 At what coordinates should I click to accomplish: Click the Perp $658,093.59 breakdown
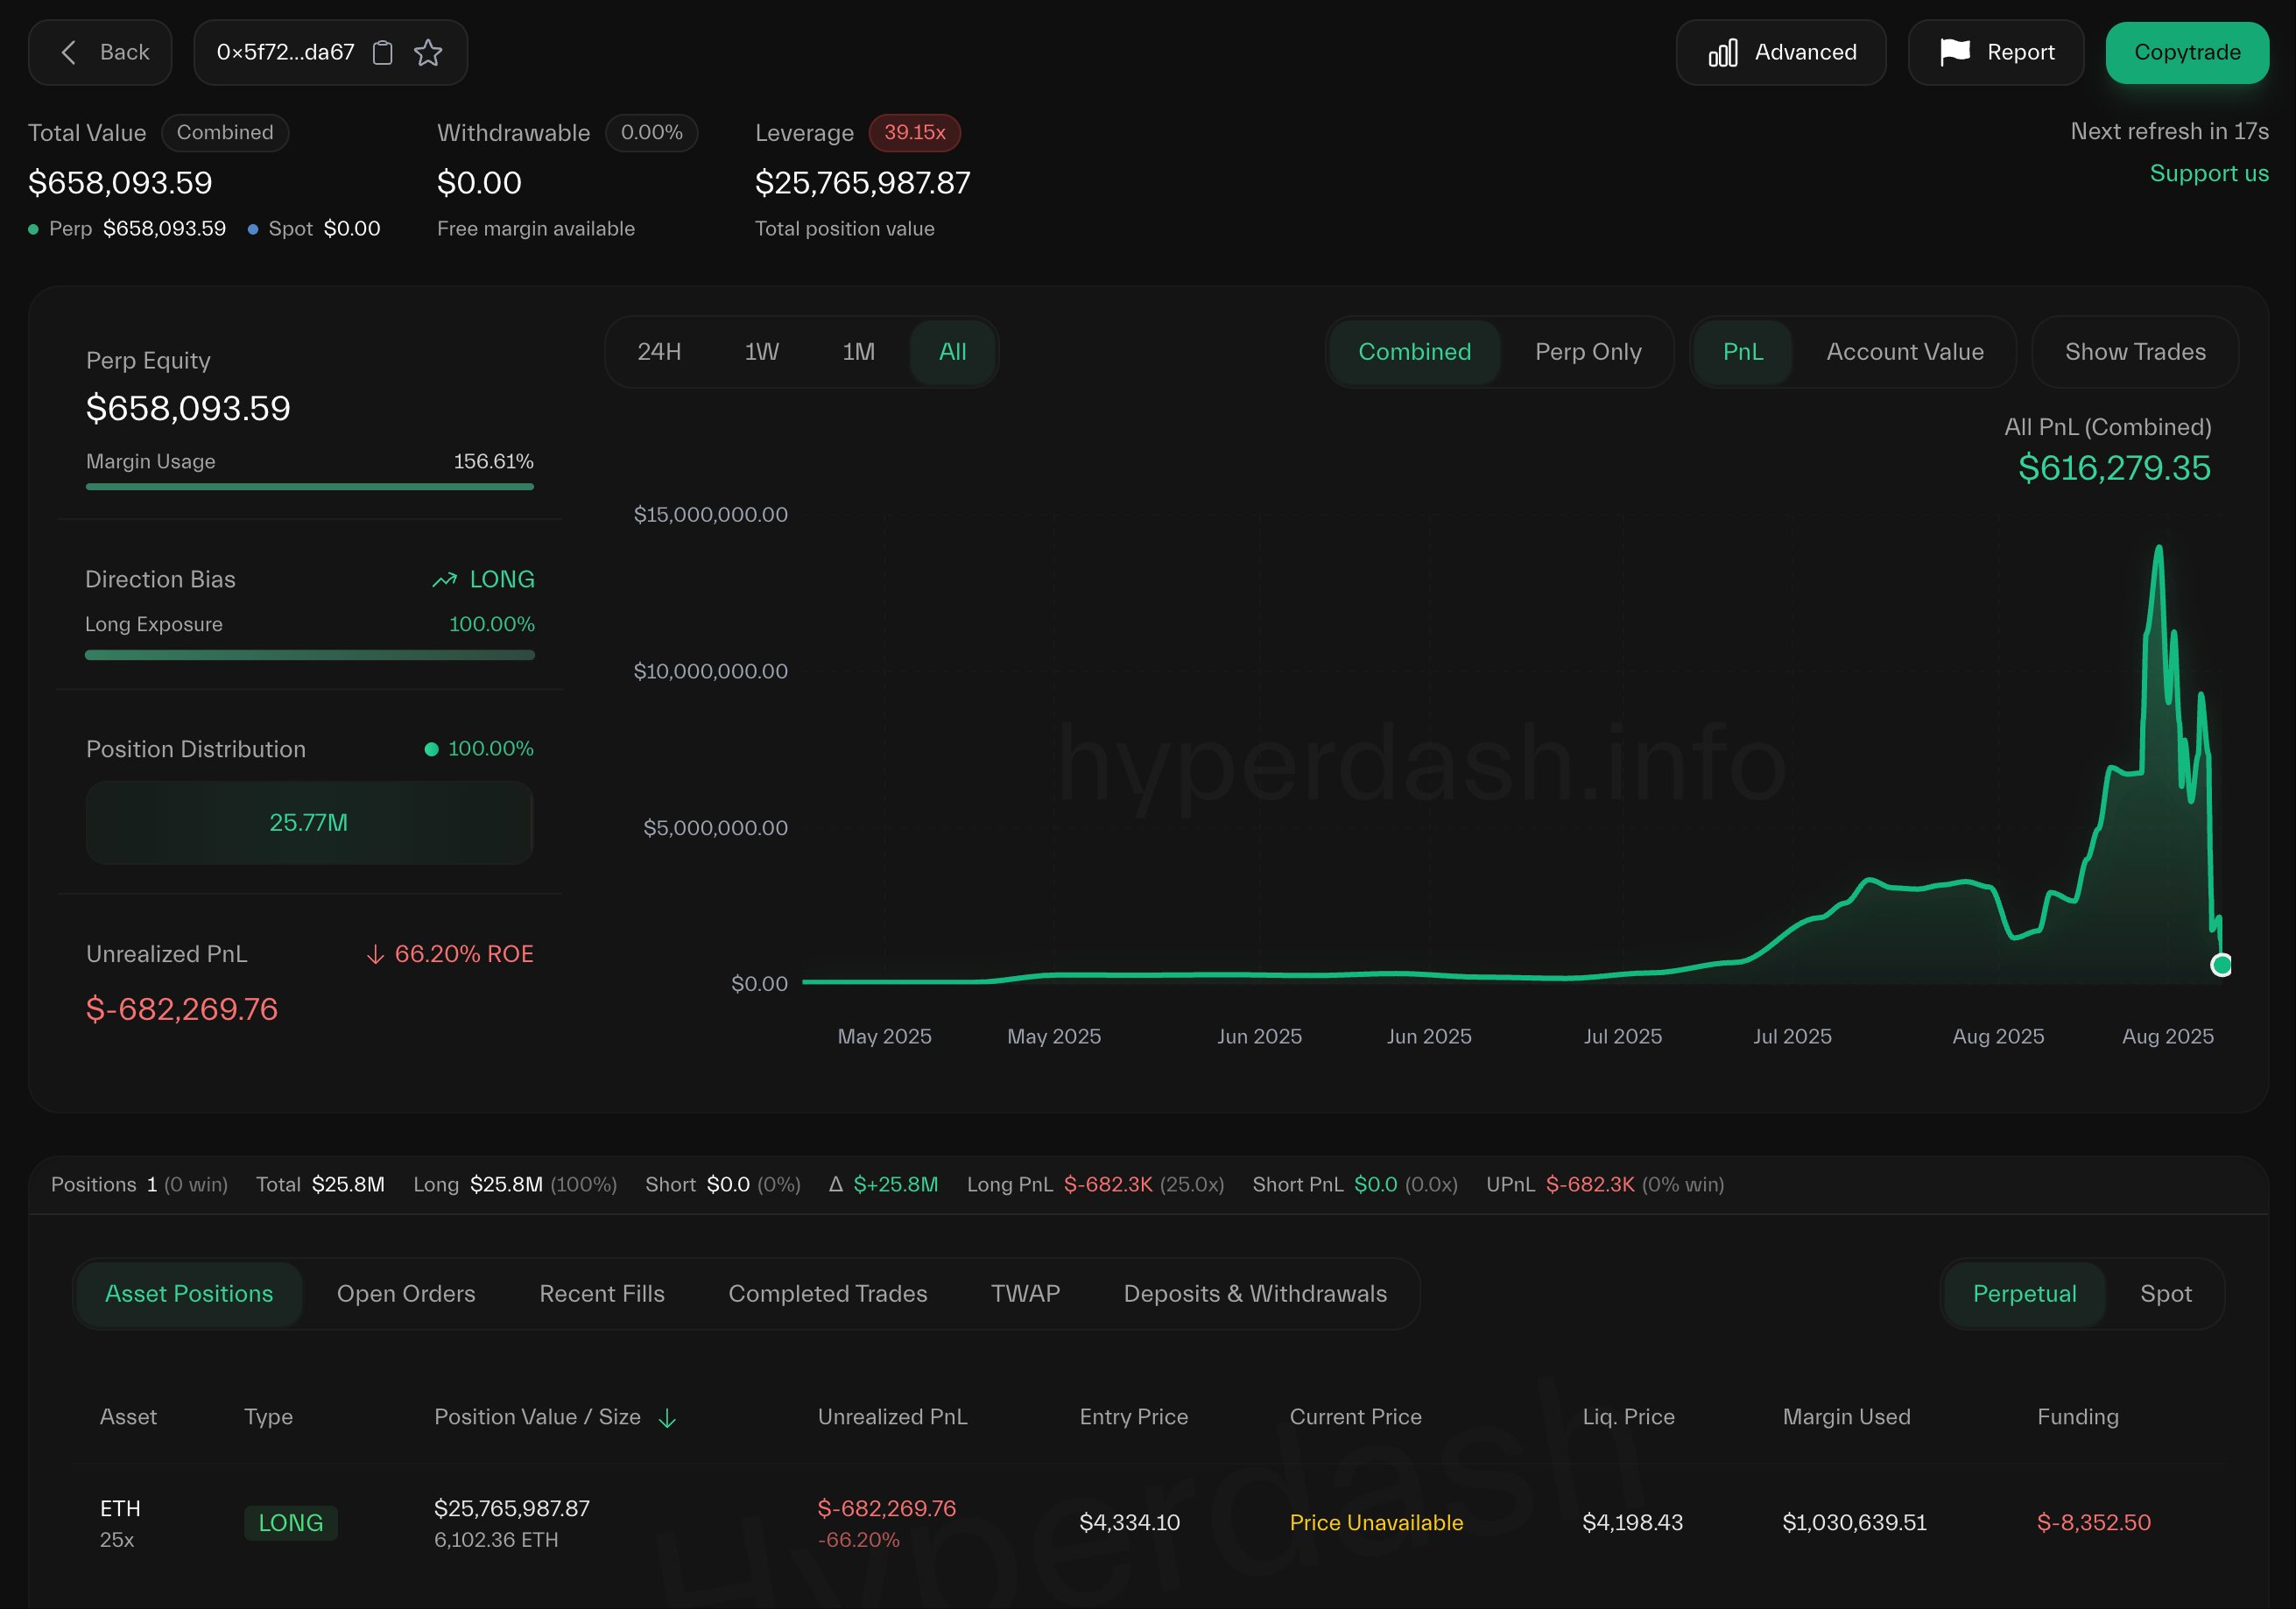tap(127, 229)
